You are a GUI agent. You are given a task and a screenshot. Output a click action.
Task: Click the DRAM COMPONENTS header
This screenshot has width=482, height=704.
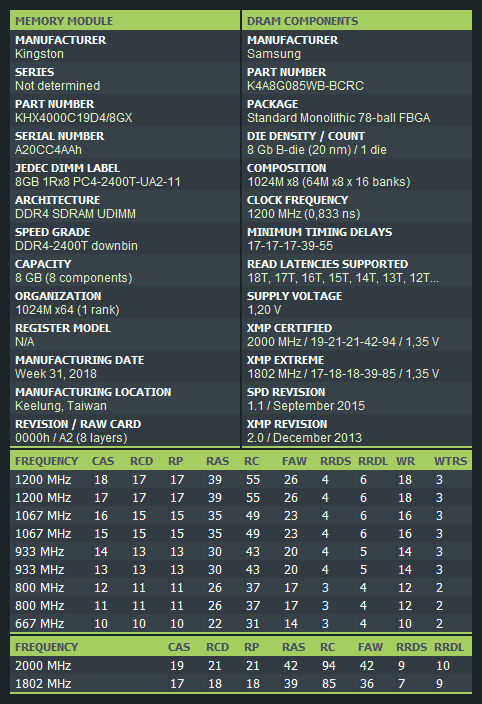coord(357,21)
